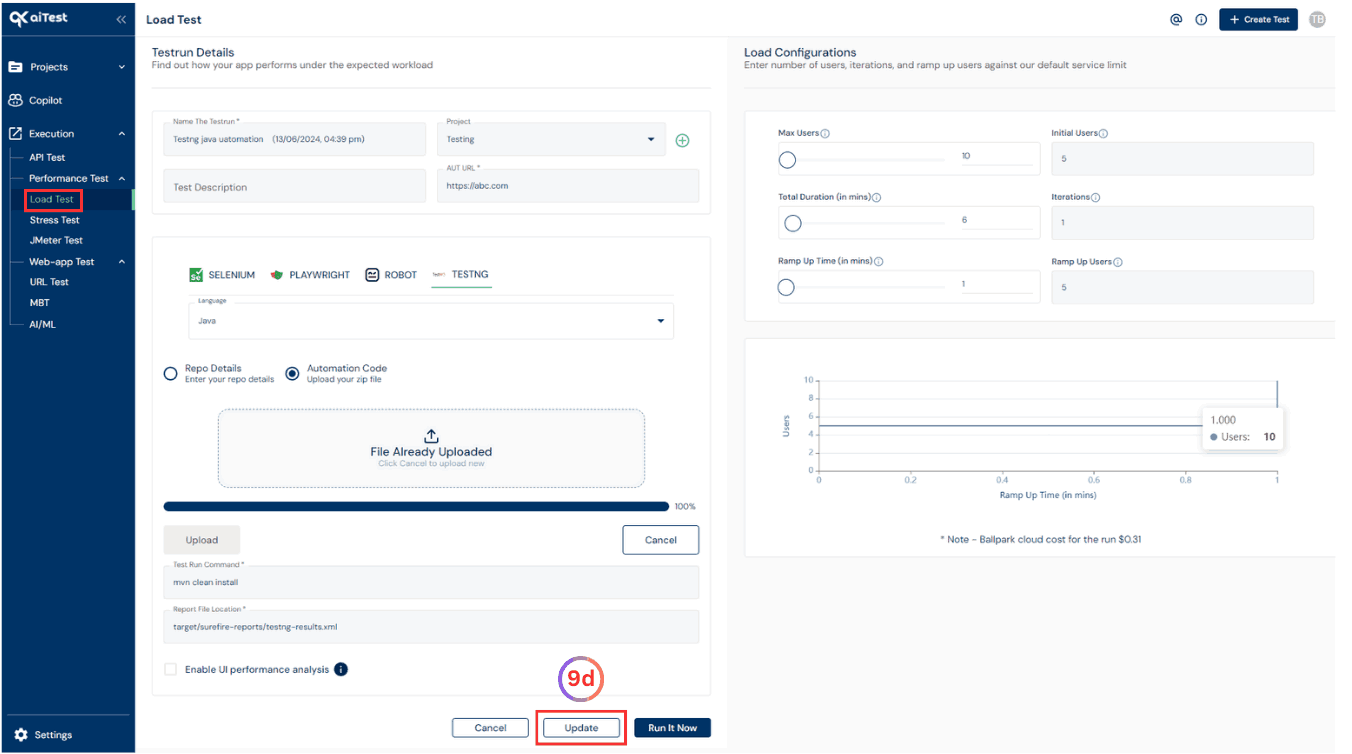Open Load Test in sidebar

(52, 199)
